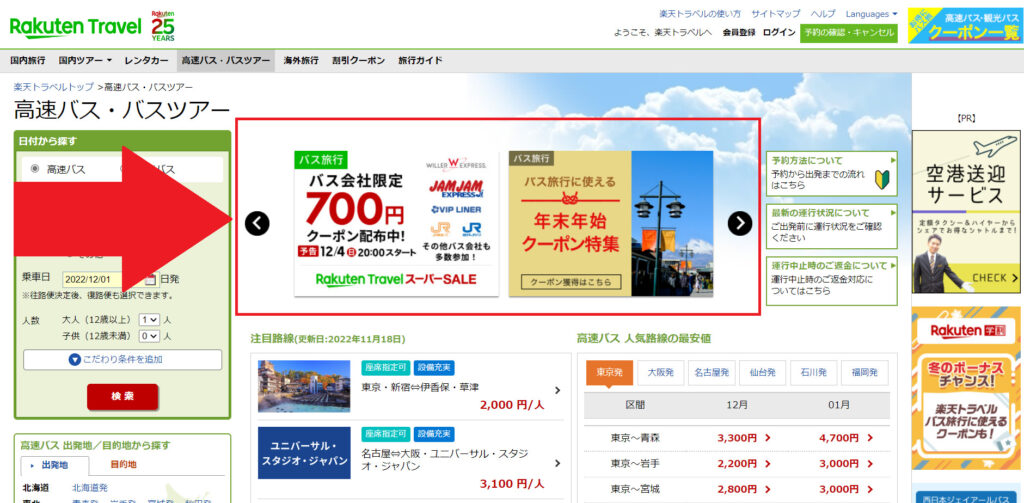Expand こだわり条件を追加 options
Screen dimensions: 1024x503
122,359
